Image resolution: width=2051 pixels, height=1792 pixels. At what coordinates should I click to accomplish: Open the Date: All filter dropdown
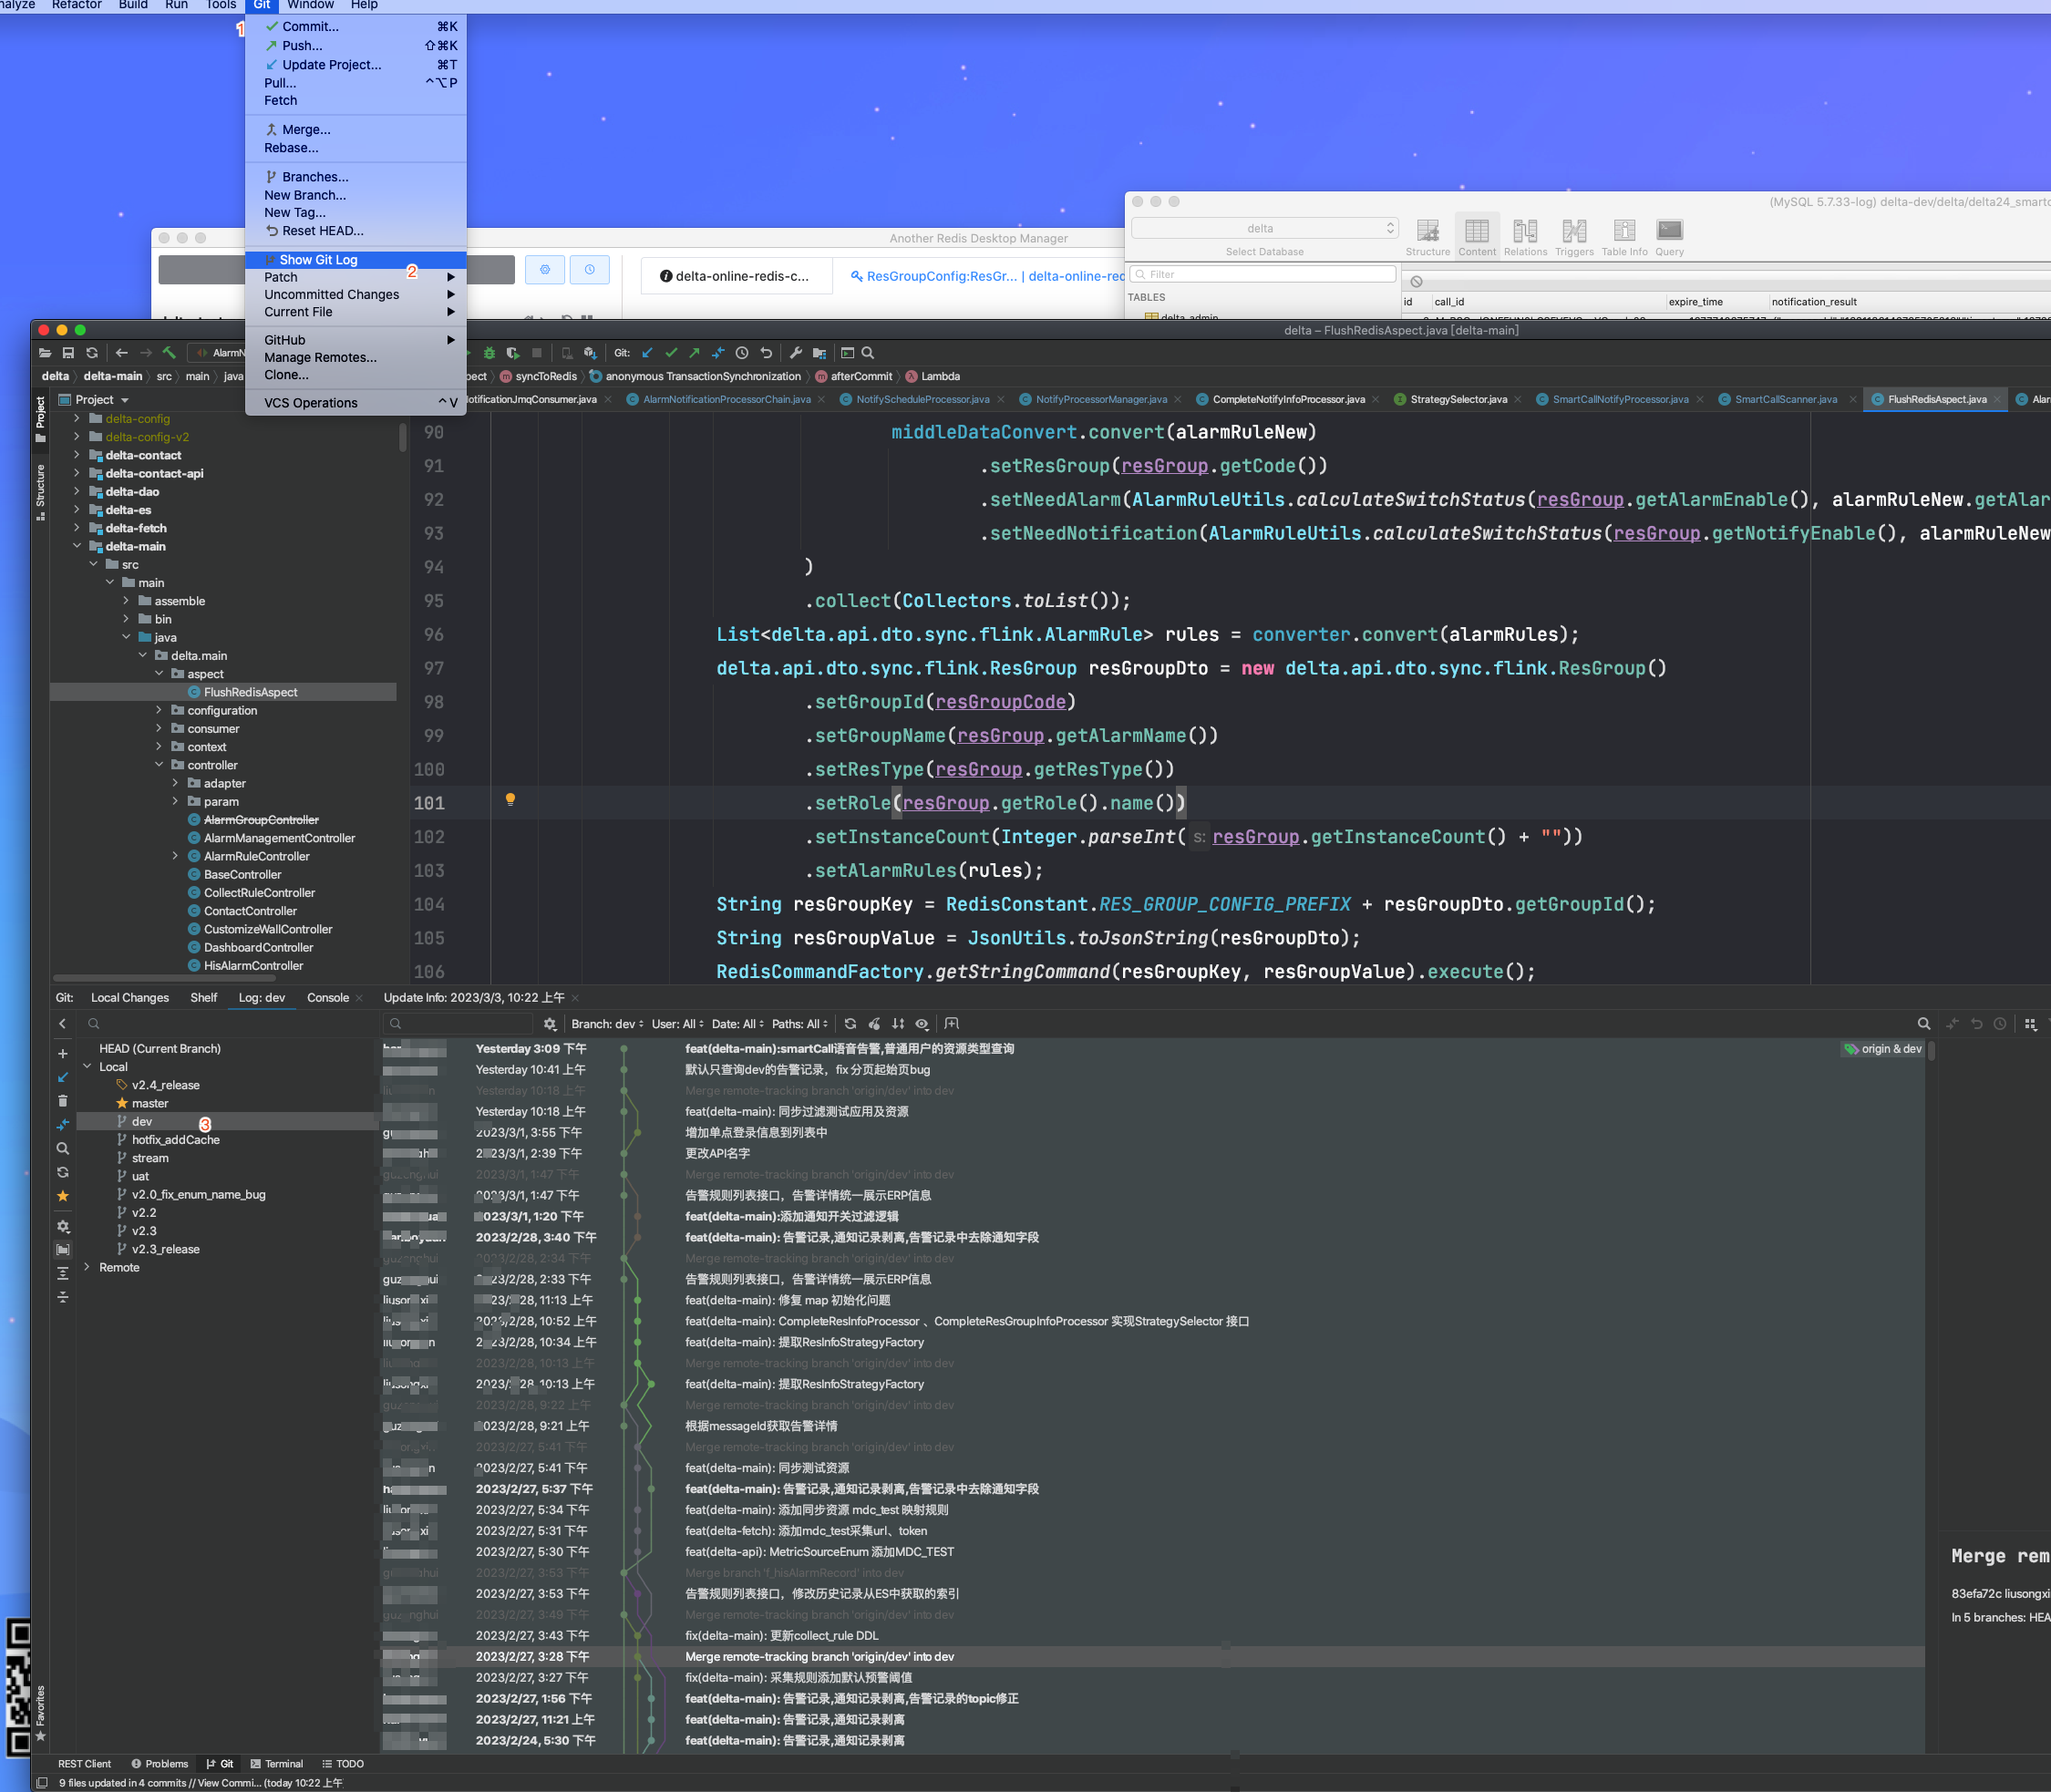738,1024
